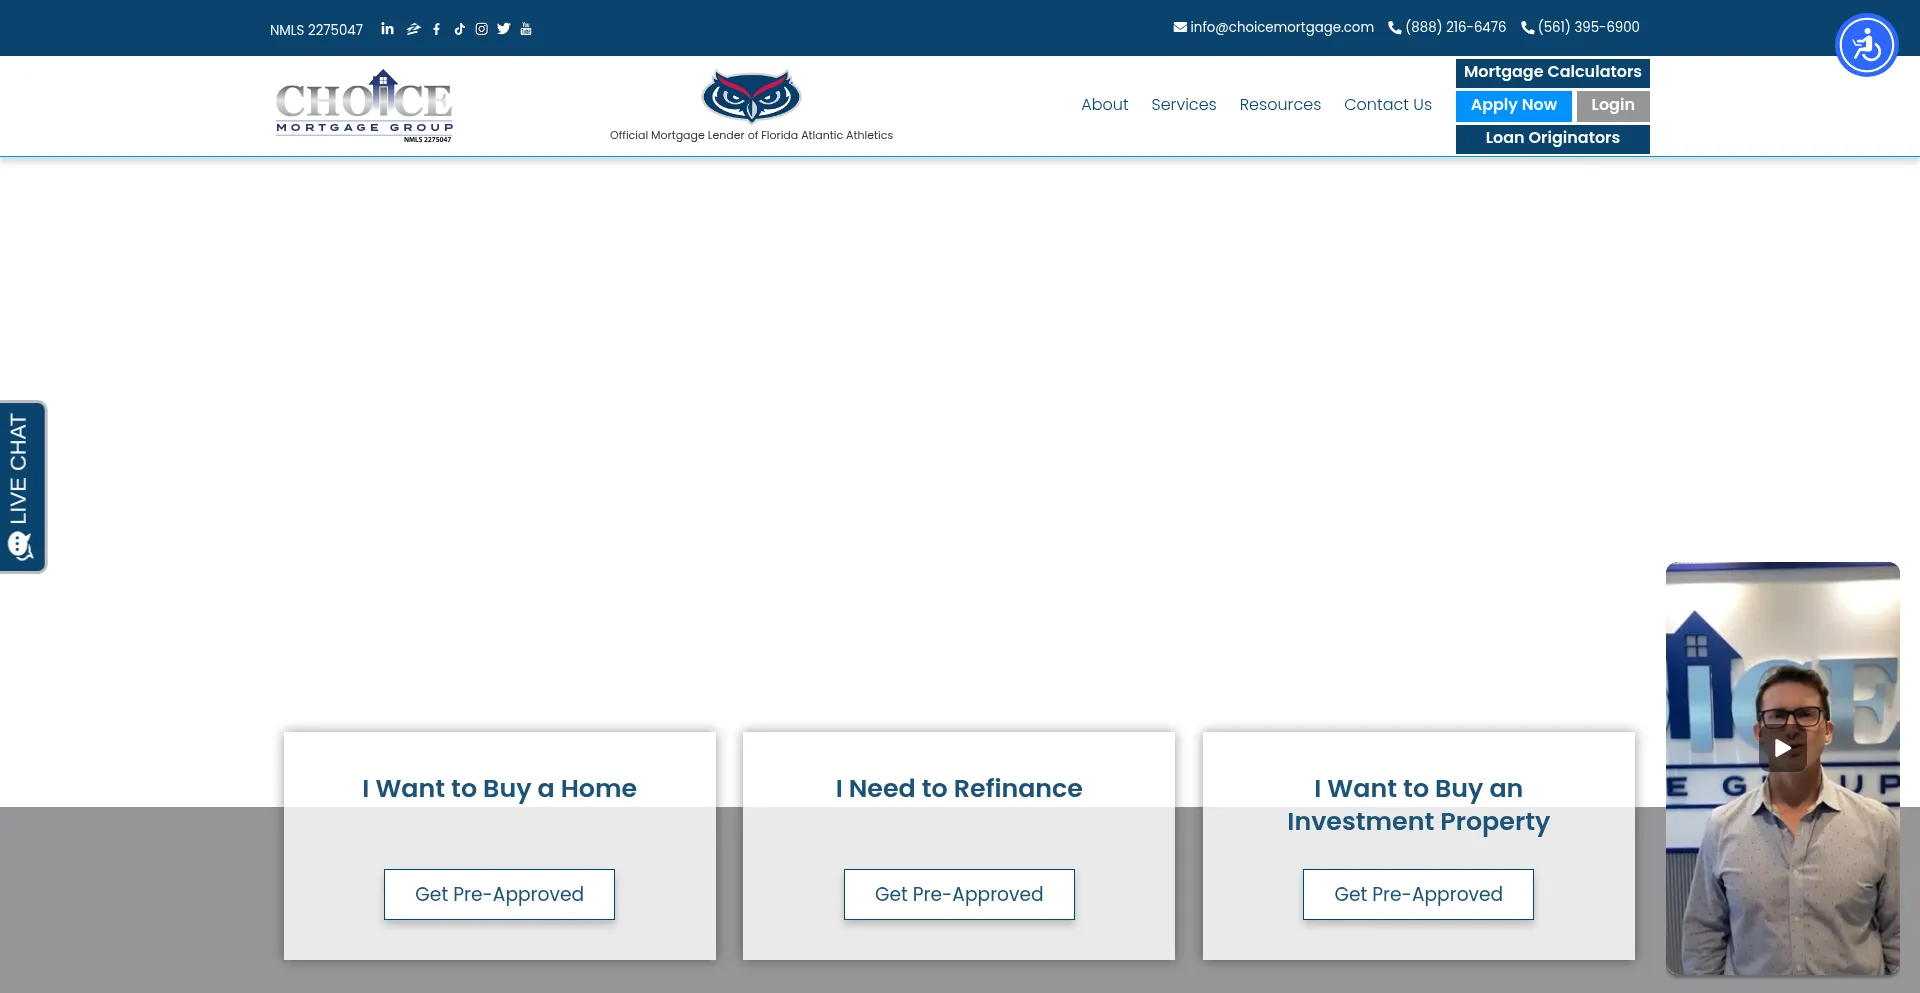Screen dimensions: 1920x993
Task: Open the Instagram icon
Action: click(x=481, y=29)
